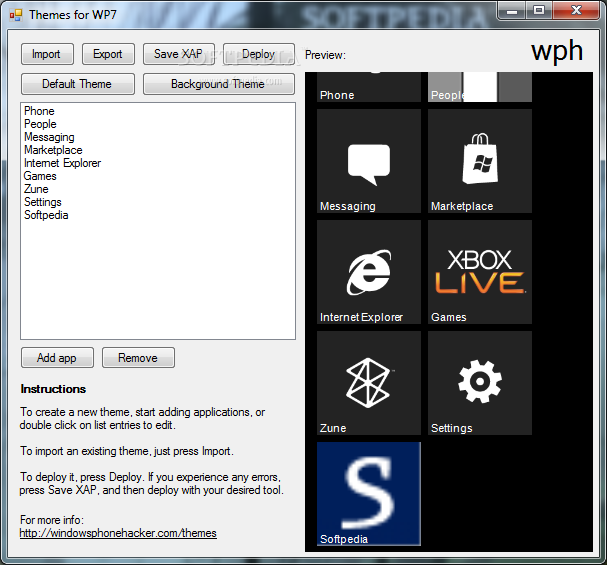Click the Xbox Live Games tile
Image resolution: width=607 pixels, height=565 pixels.
pos(480,272)
